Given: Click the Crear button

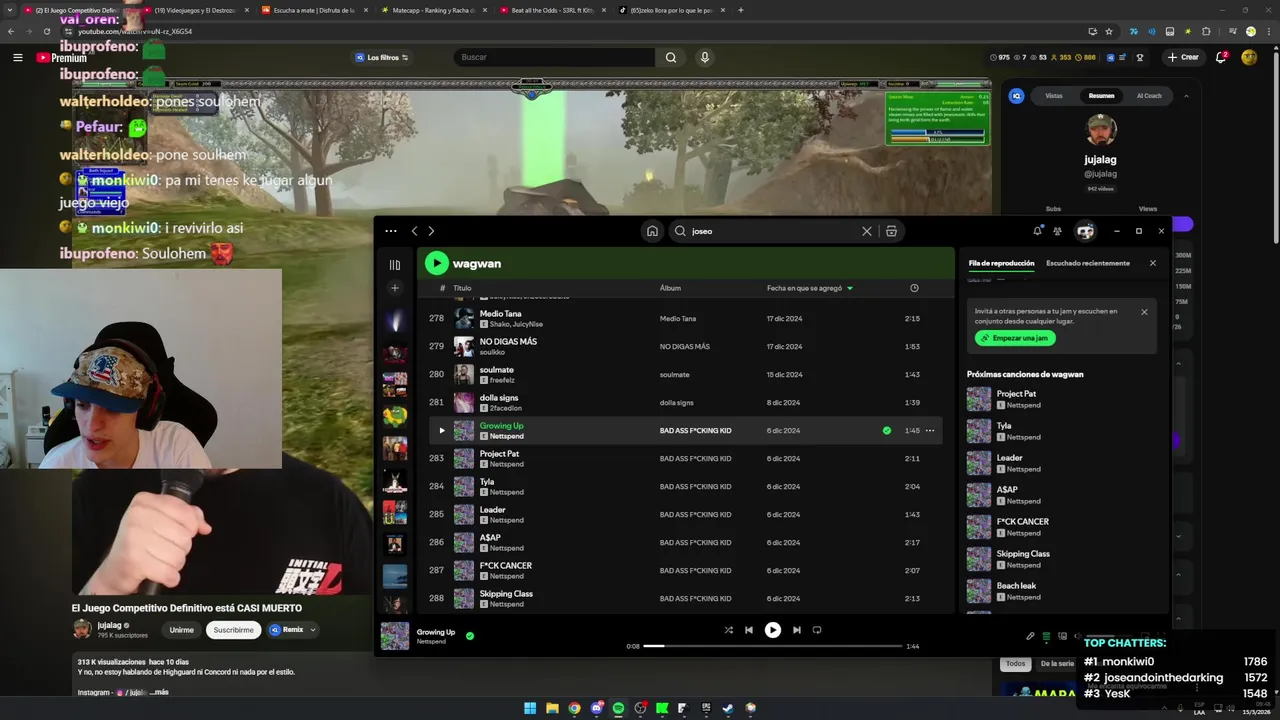Looking at the screenshot, I should [x=1183, y=57].
